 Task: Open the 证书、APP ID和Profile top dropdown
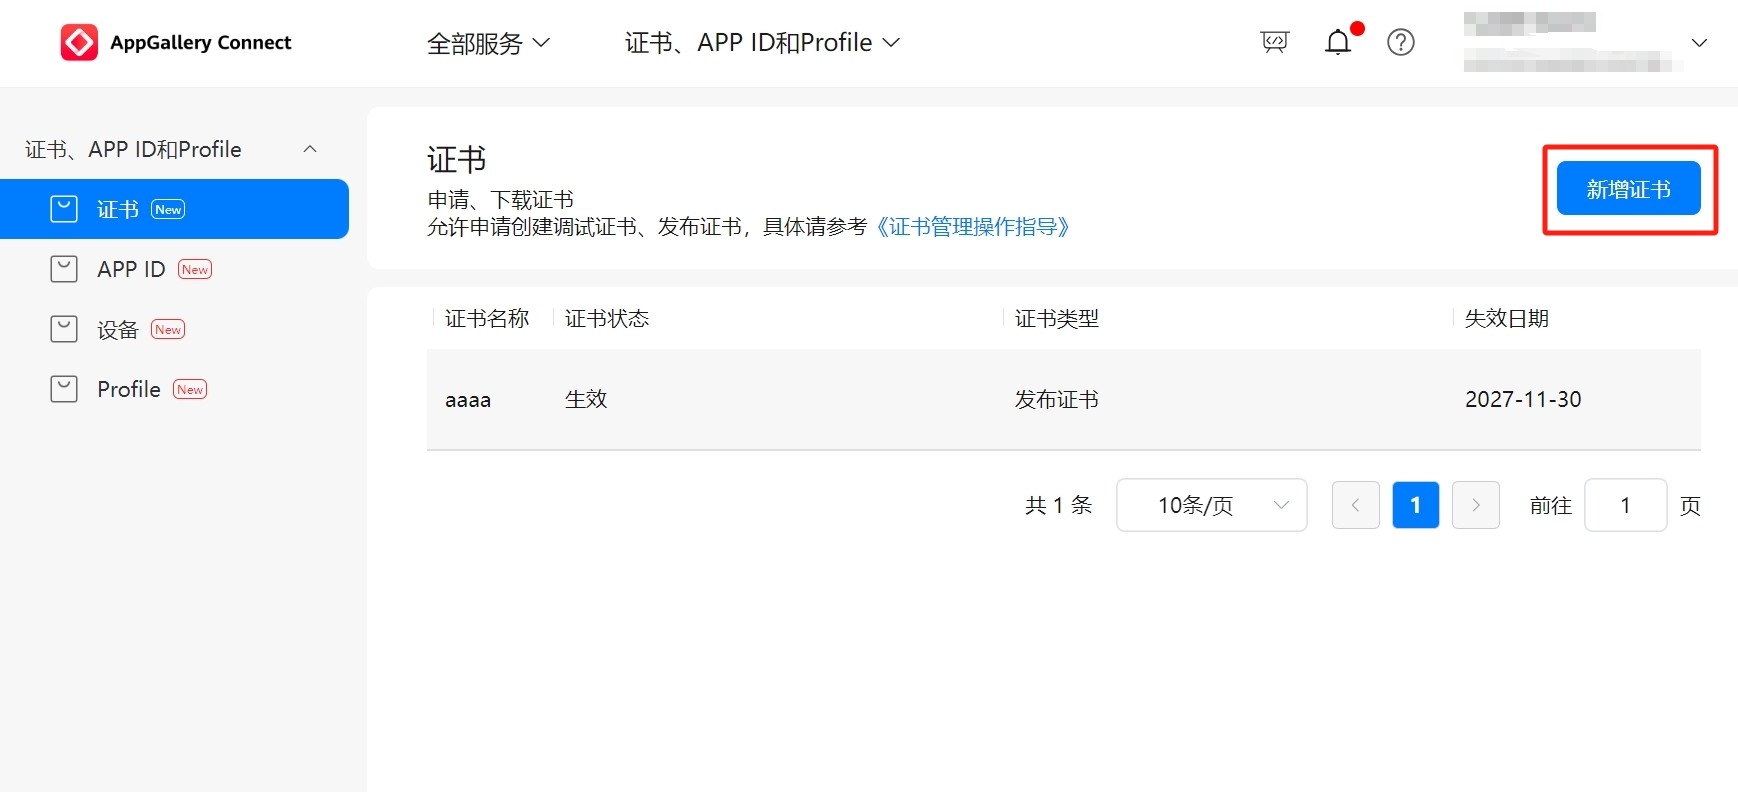point(762,43)
